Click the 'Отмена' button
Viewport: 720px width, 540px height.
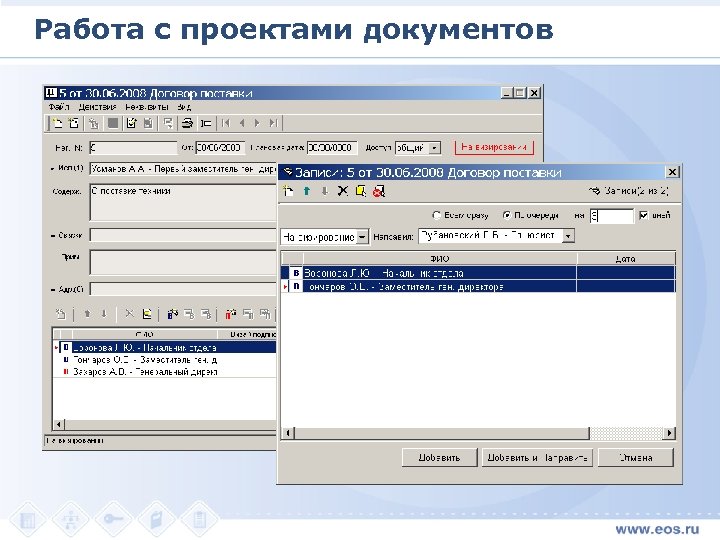coord(636,458)
